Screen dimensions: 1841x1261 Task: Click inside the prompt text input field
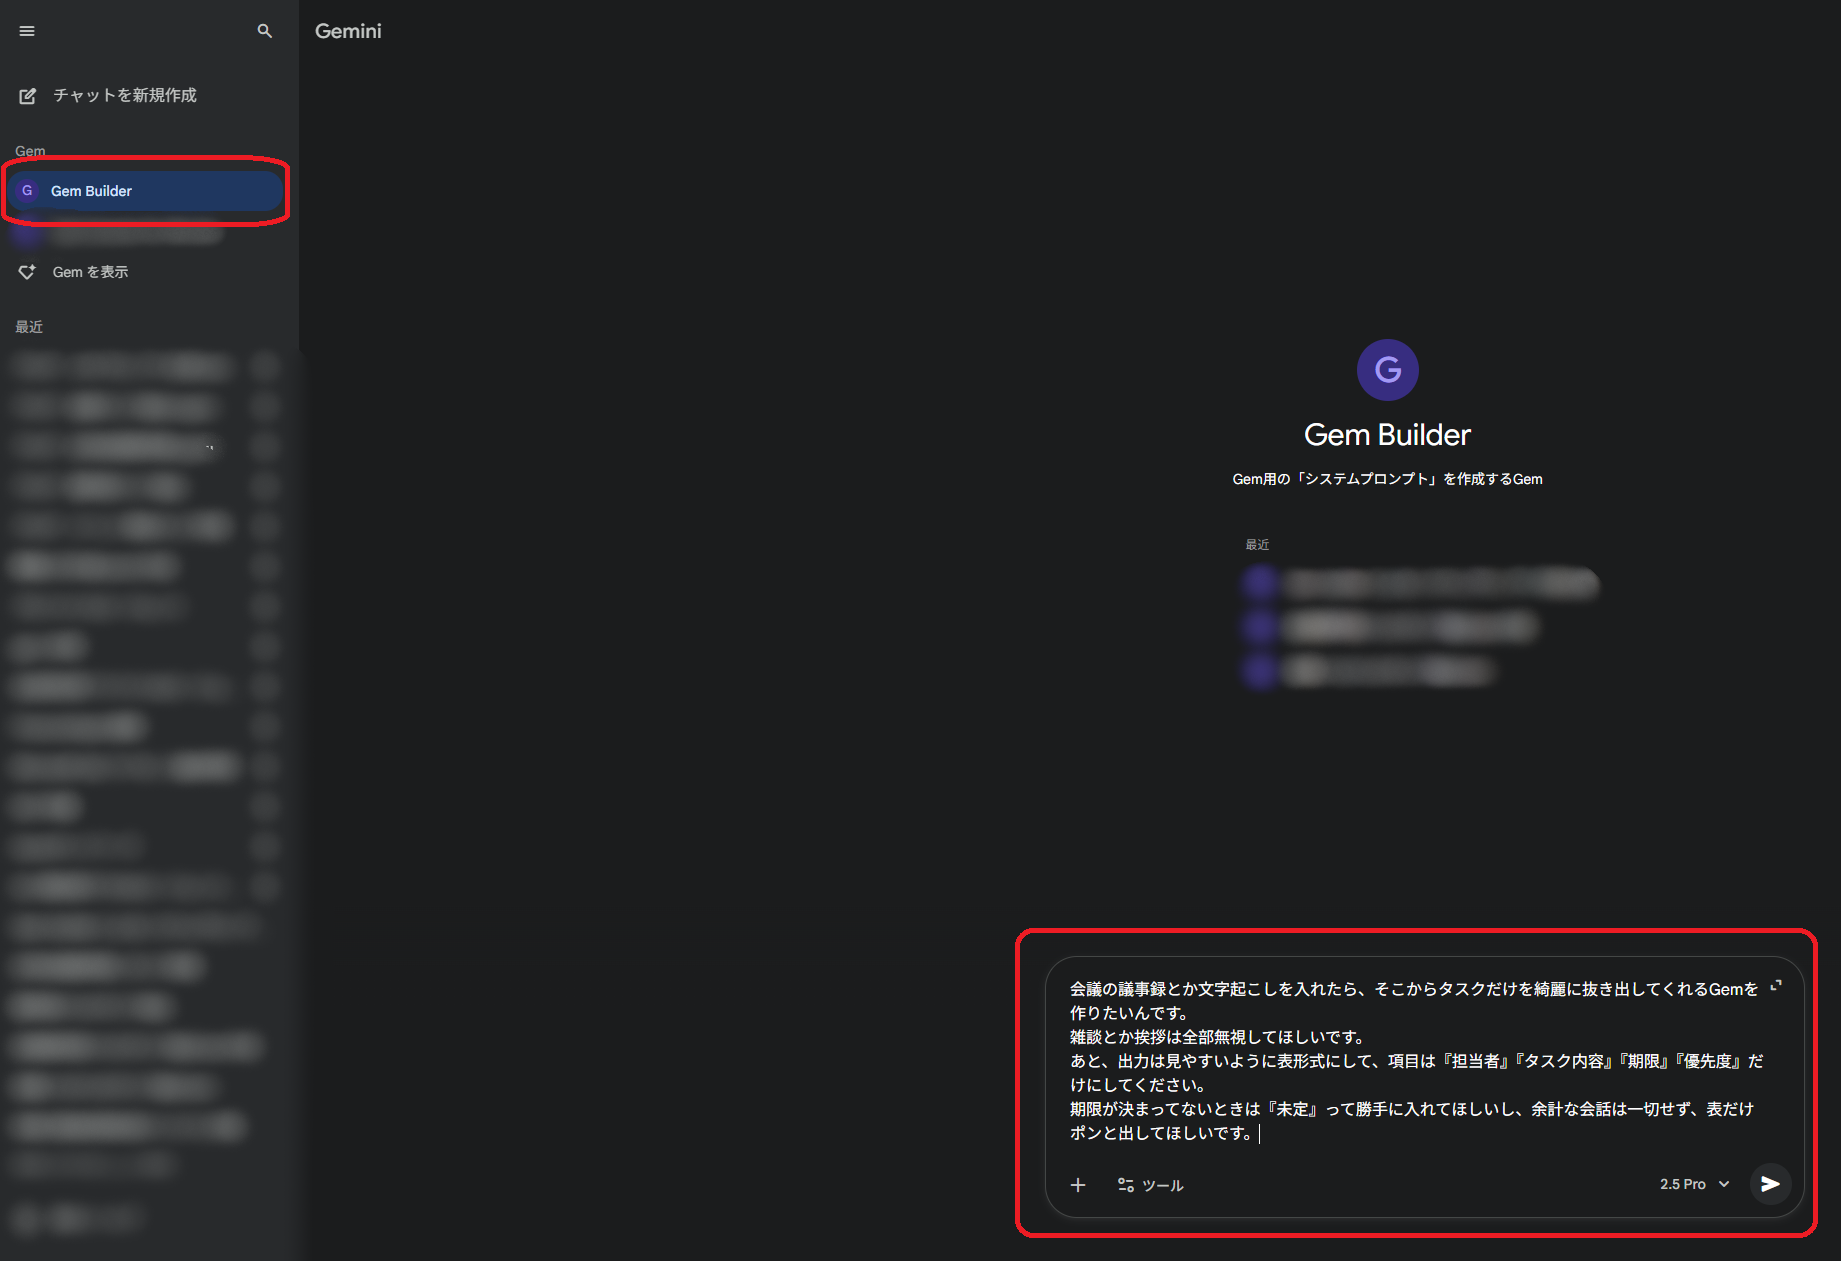pyautogui.click(x=1410, y=1060)
